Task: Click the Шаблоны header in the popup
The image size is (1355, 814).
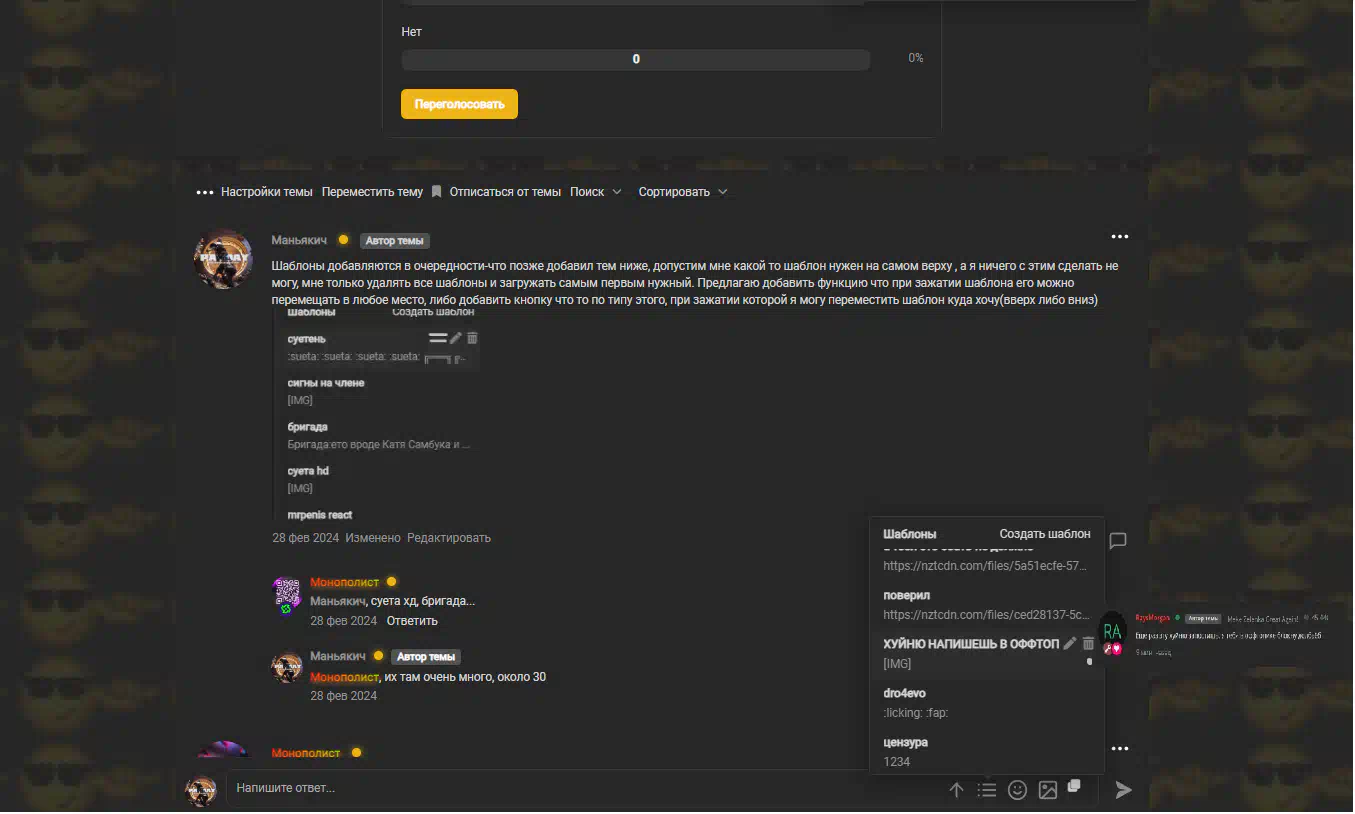Action: (910, 534)
